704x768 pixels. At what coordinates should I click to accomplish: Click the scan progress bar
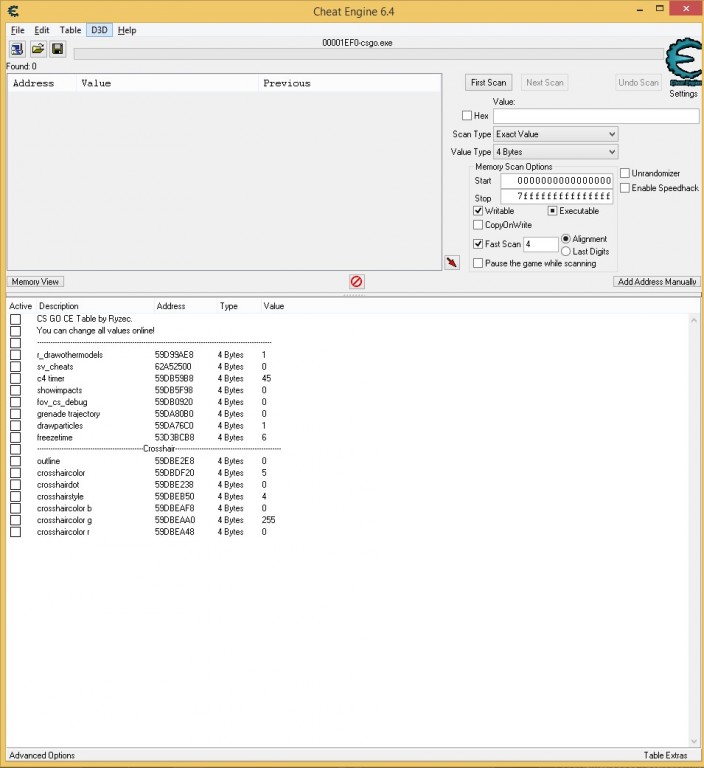point(369,54)
